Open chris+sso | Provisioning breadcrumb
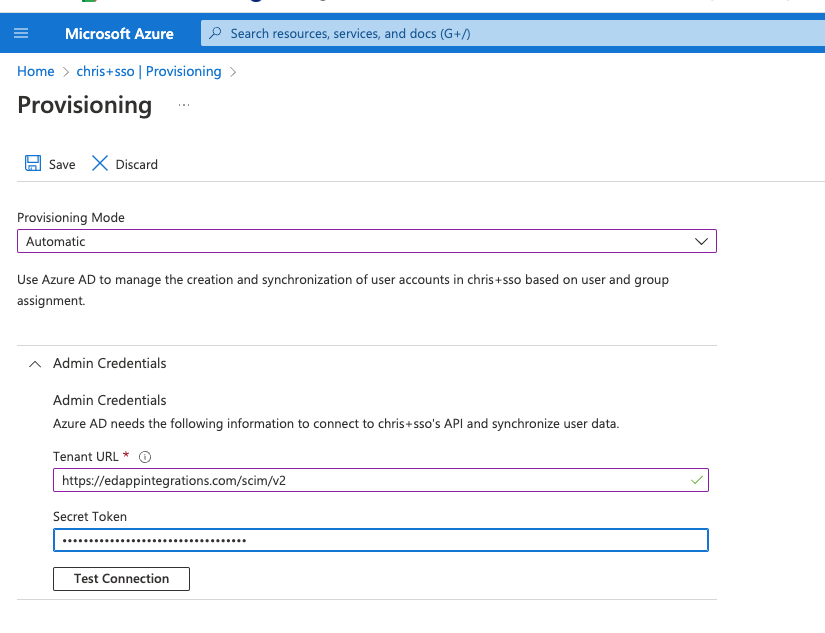The image size is (825, 633). pos(149,71)
